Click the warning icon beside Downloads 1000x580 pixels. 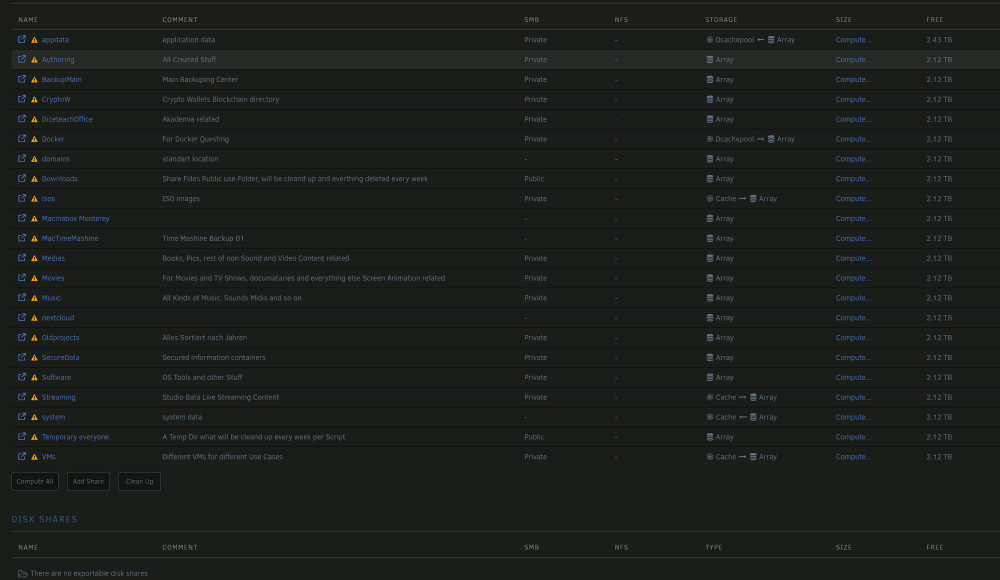[x=34, y=179]
